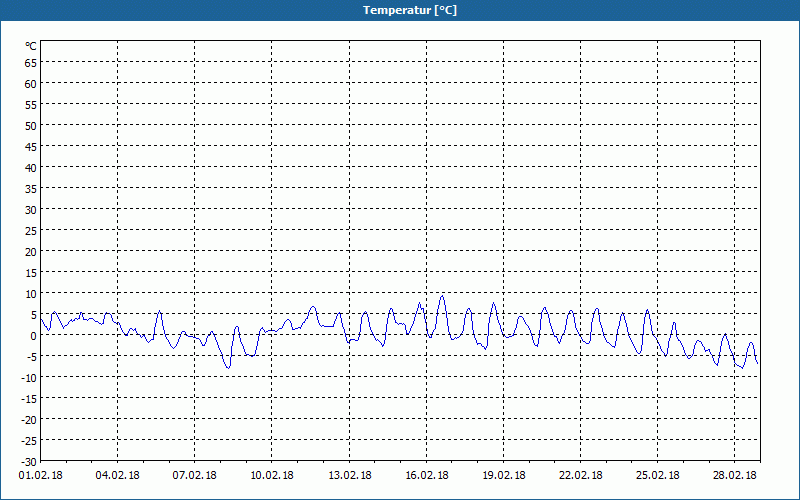
Task: Click the -15 y-axis label
Action: point(29,398)
